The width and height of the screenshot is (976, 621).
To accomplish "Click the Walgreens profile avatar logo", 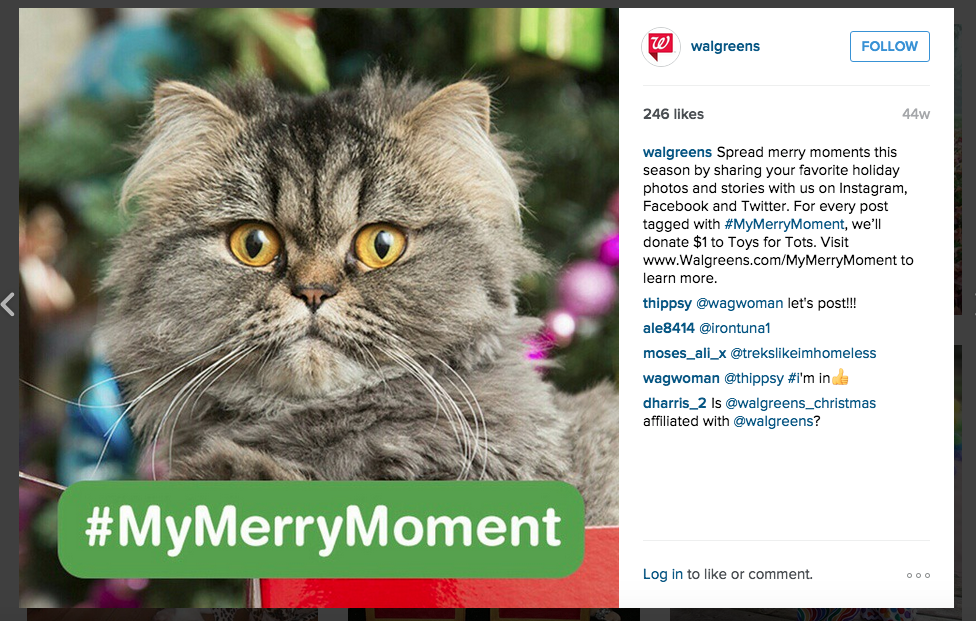I will pos(661,47).
